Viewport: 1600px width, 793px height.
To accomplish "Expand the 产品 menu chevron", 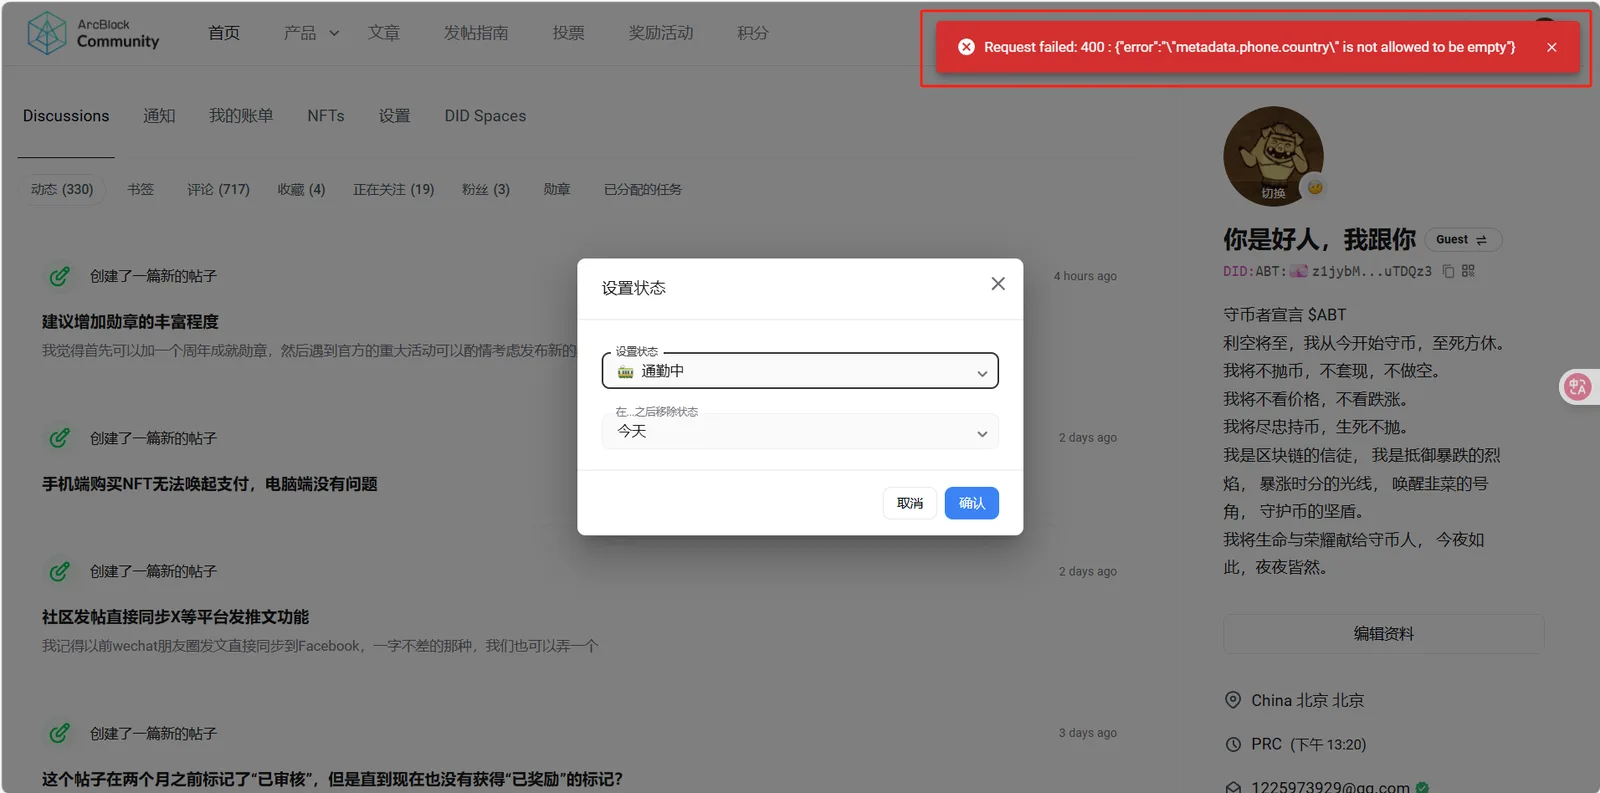I will [x=334, y=33].
